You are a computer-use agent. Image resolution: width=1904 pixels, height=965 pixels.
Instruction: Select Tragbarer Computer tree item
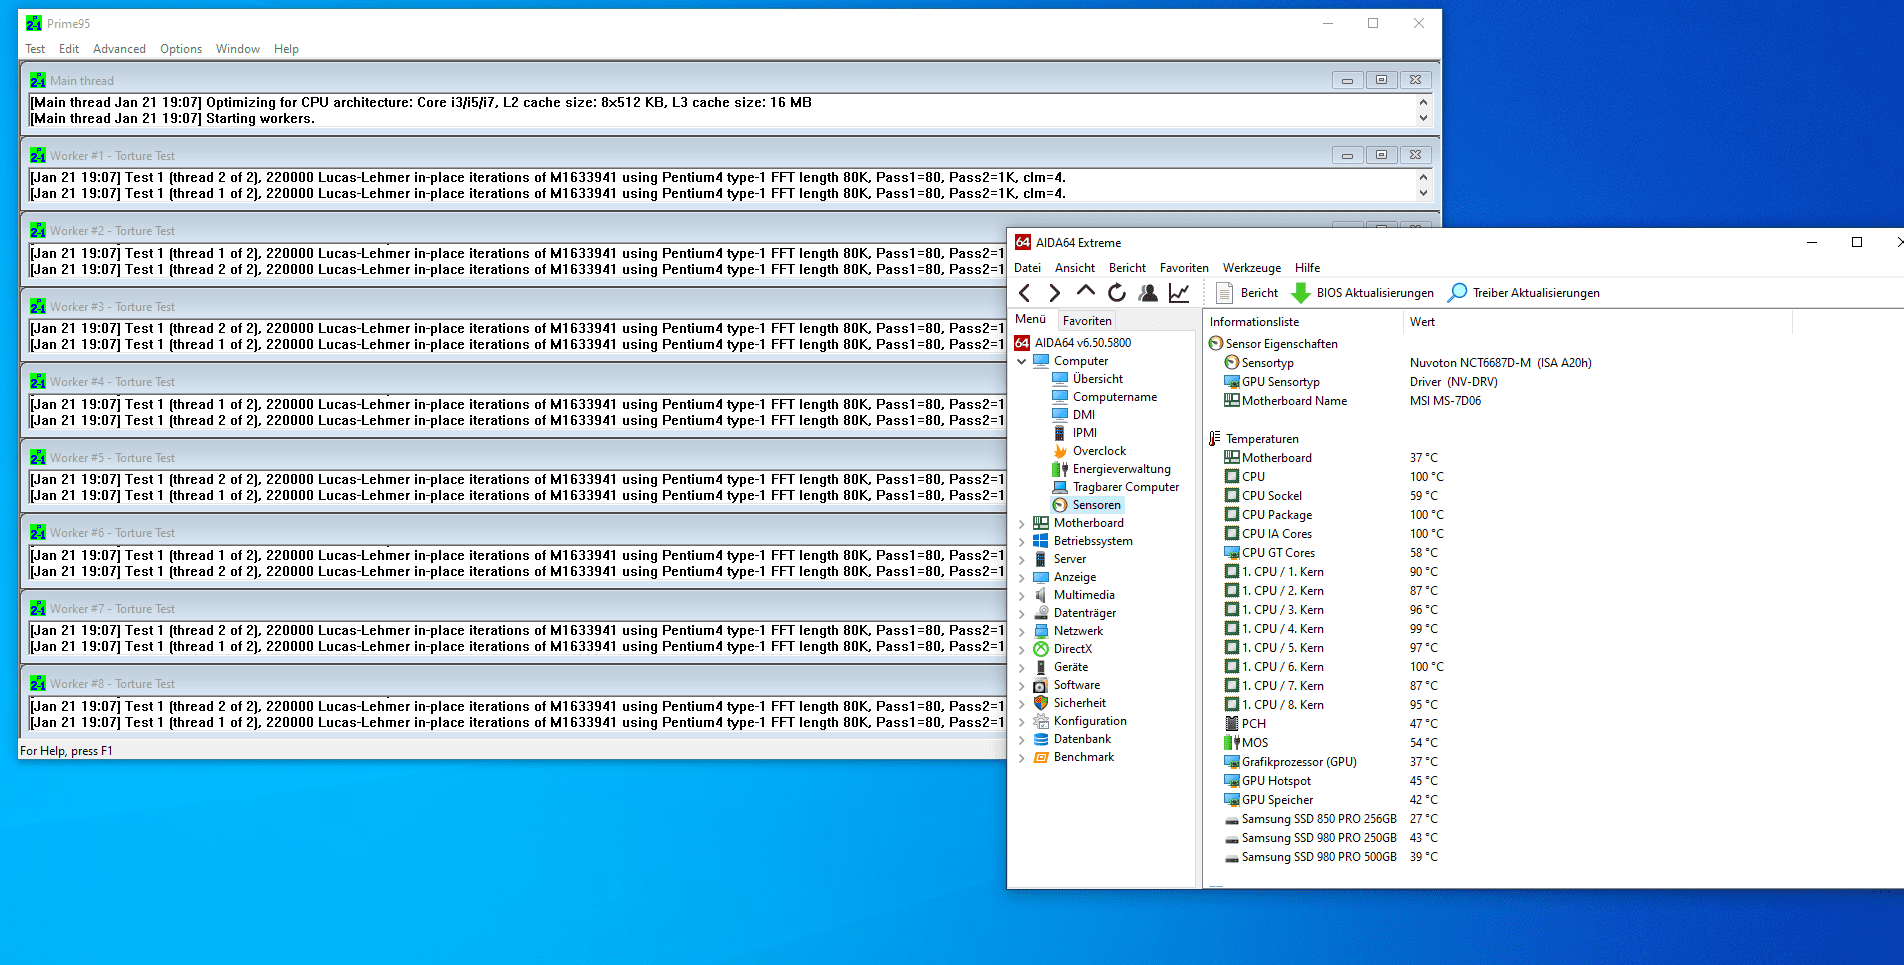1125,487
